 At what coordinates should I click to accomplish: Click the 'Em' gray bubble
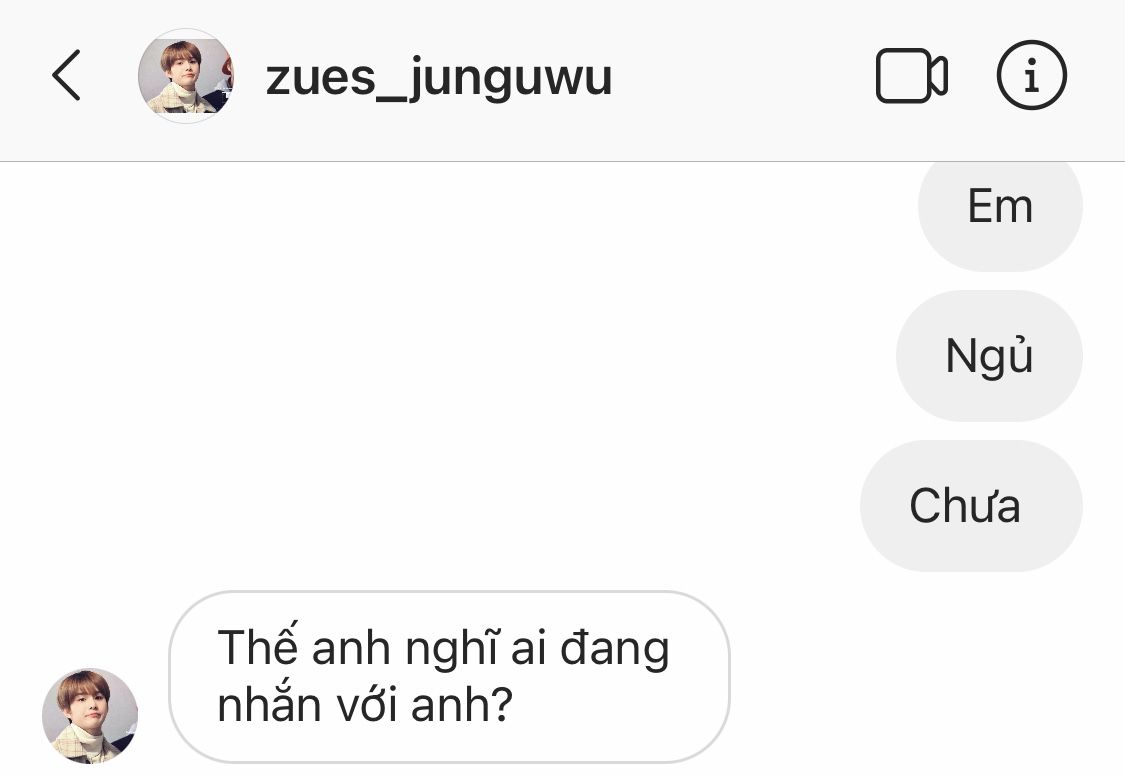pos(999,208)
